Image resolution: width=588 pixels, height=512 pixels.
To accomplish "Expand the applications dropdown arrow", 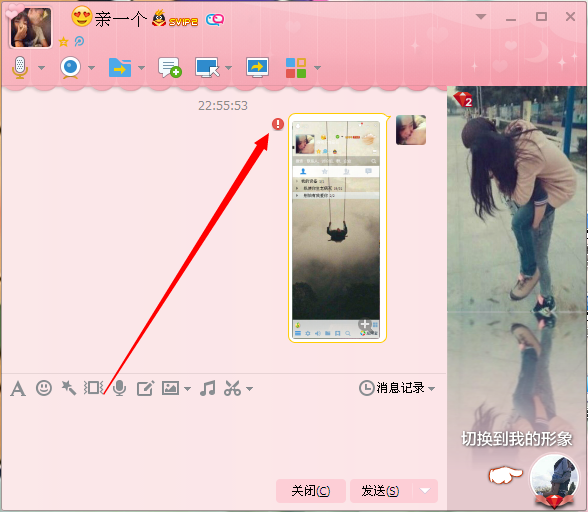I will pyautogui.click(x=317, y=68).
